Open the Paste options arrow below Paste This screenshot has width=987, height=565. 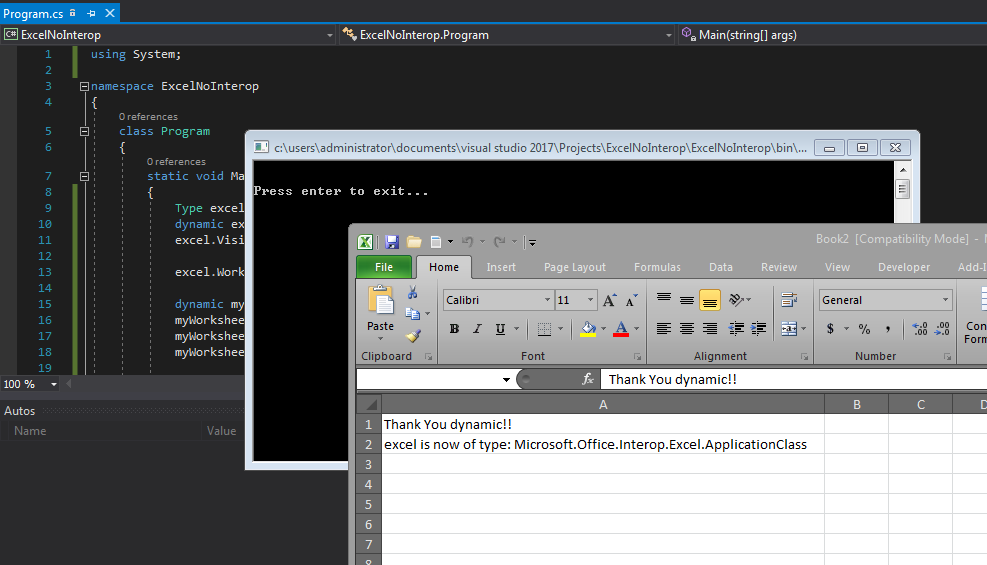(x=380, y=339)
